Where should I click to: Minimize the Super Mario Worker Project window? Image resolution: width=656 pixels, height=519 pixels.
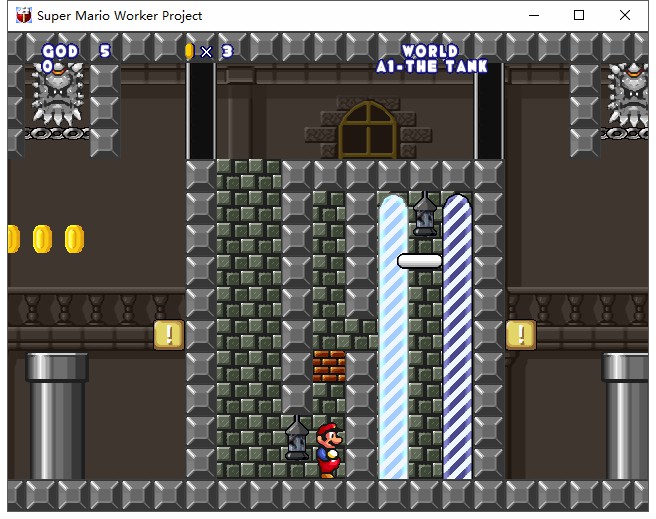(x=533, y=15)
